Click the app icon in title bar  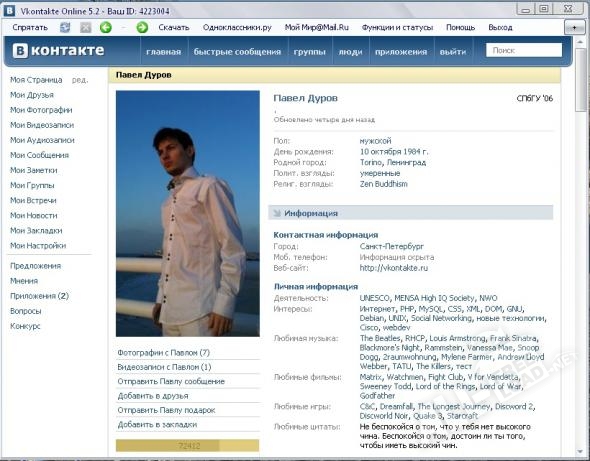(9, 11)
